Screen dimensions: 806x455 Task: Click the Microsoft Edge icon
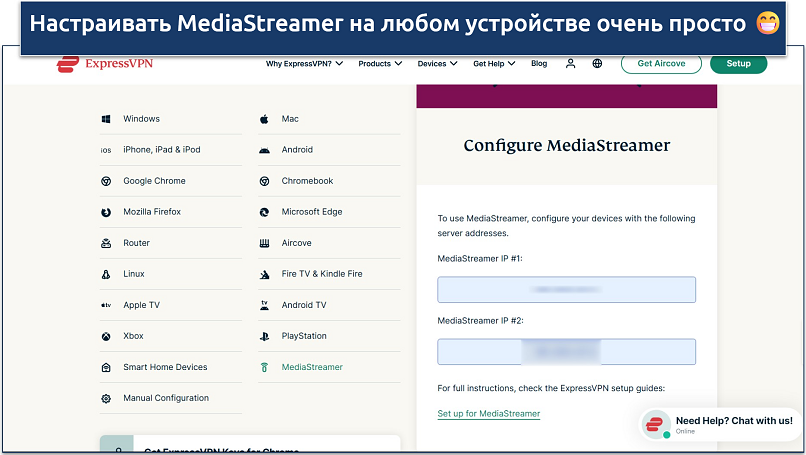(x=264, y=212)
